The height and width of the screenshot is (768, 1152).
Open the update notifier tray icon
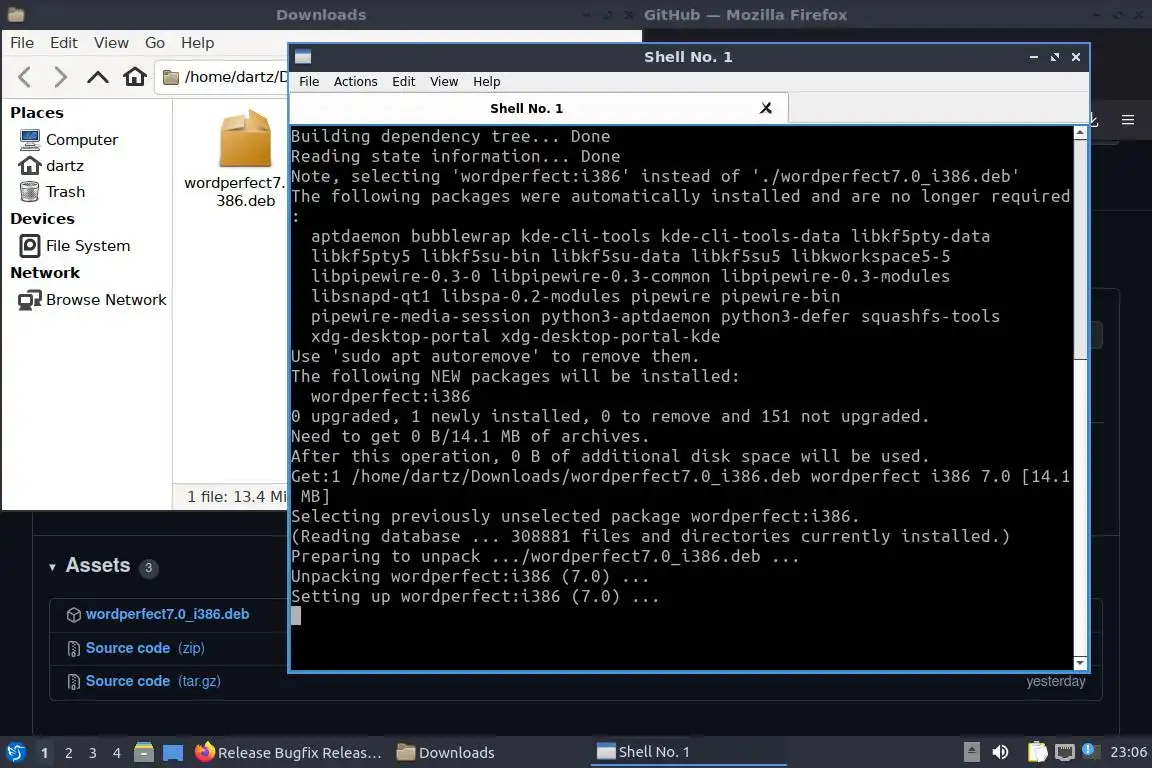(x=1090, y=750)
